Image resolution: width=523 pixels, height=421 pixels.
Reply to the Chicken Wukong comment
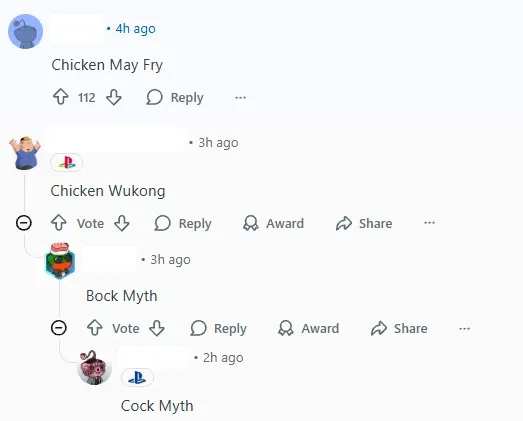pos(183,223)
